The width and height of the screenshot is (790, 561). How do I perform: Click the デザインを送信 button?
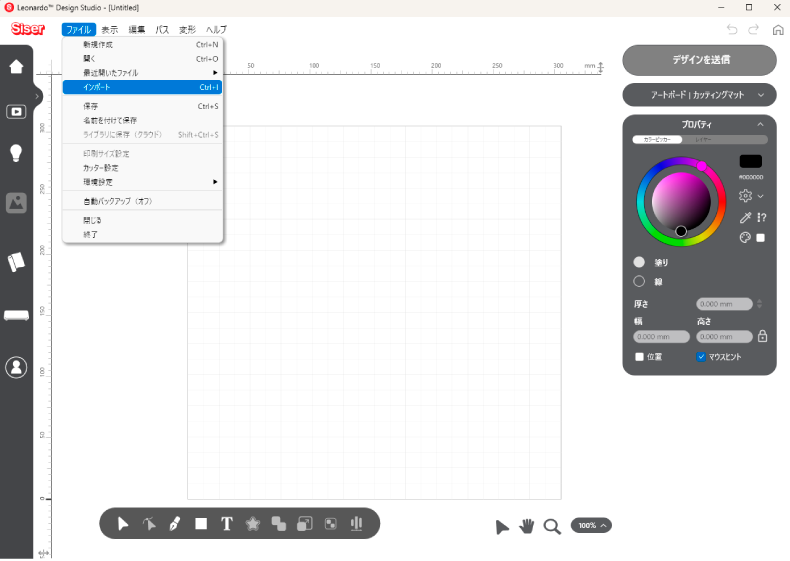[699, 60]
